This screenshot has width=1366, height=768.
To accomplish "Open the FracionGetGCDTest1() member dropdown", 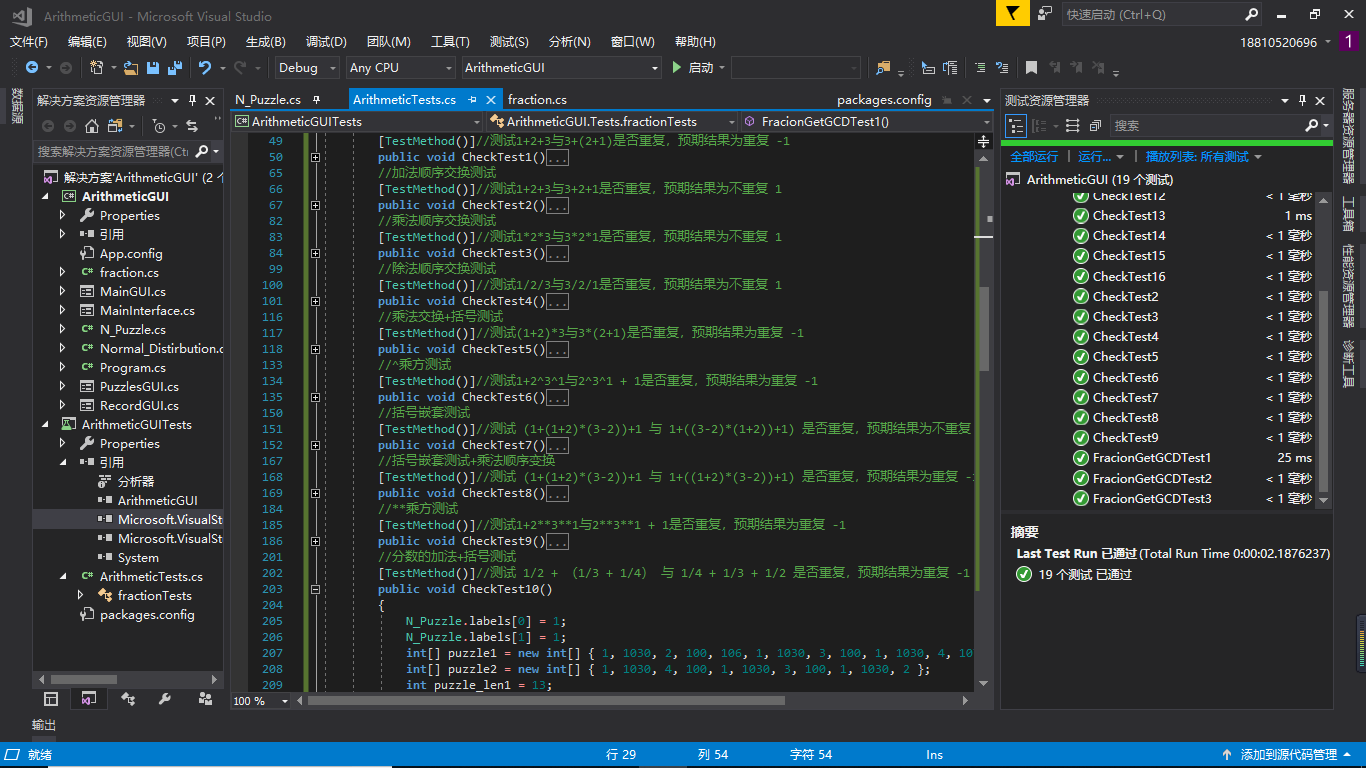I will point(866,122).
